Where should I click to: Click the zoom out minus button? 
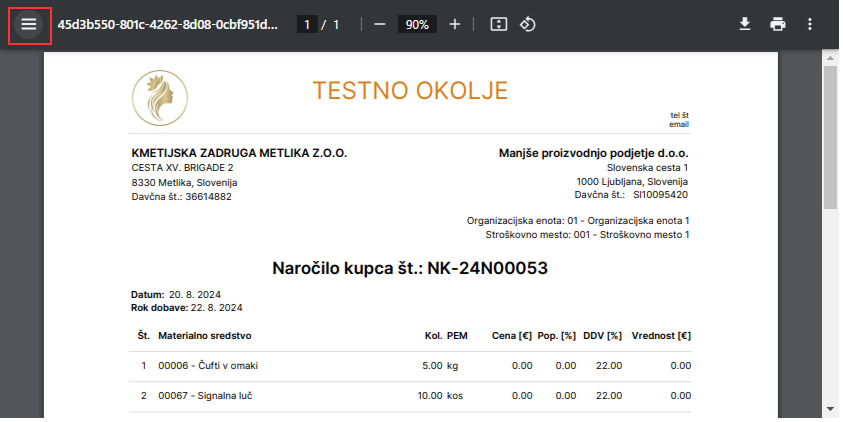379,24
